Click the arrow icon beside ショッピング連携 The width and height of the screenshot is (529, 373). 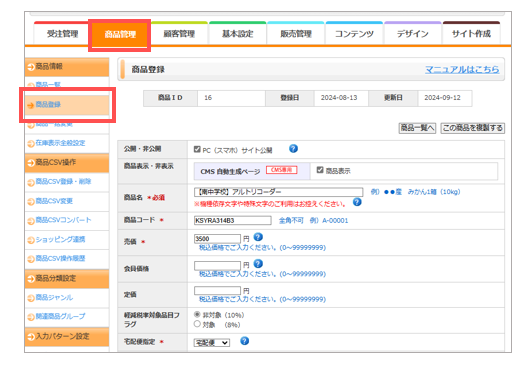tap(31, 240)
